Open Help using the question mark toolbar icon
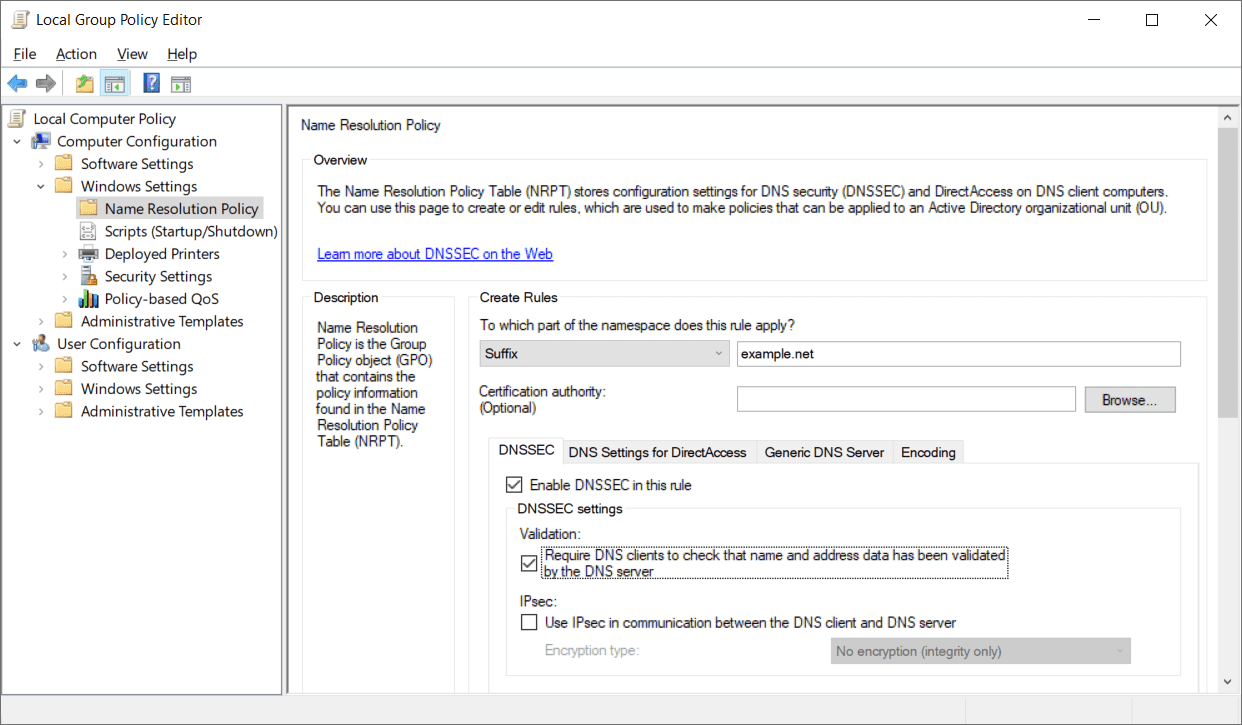 click(151, 83)
